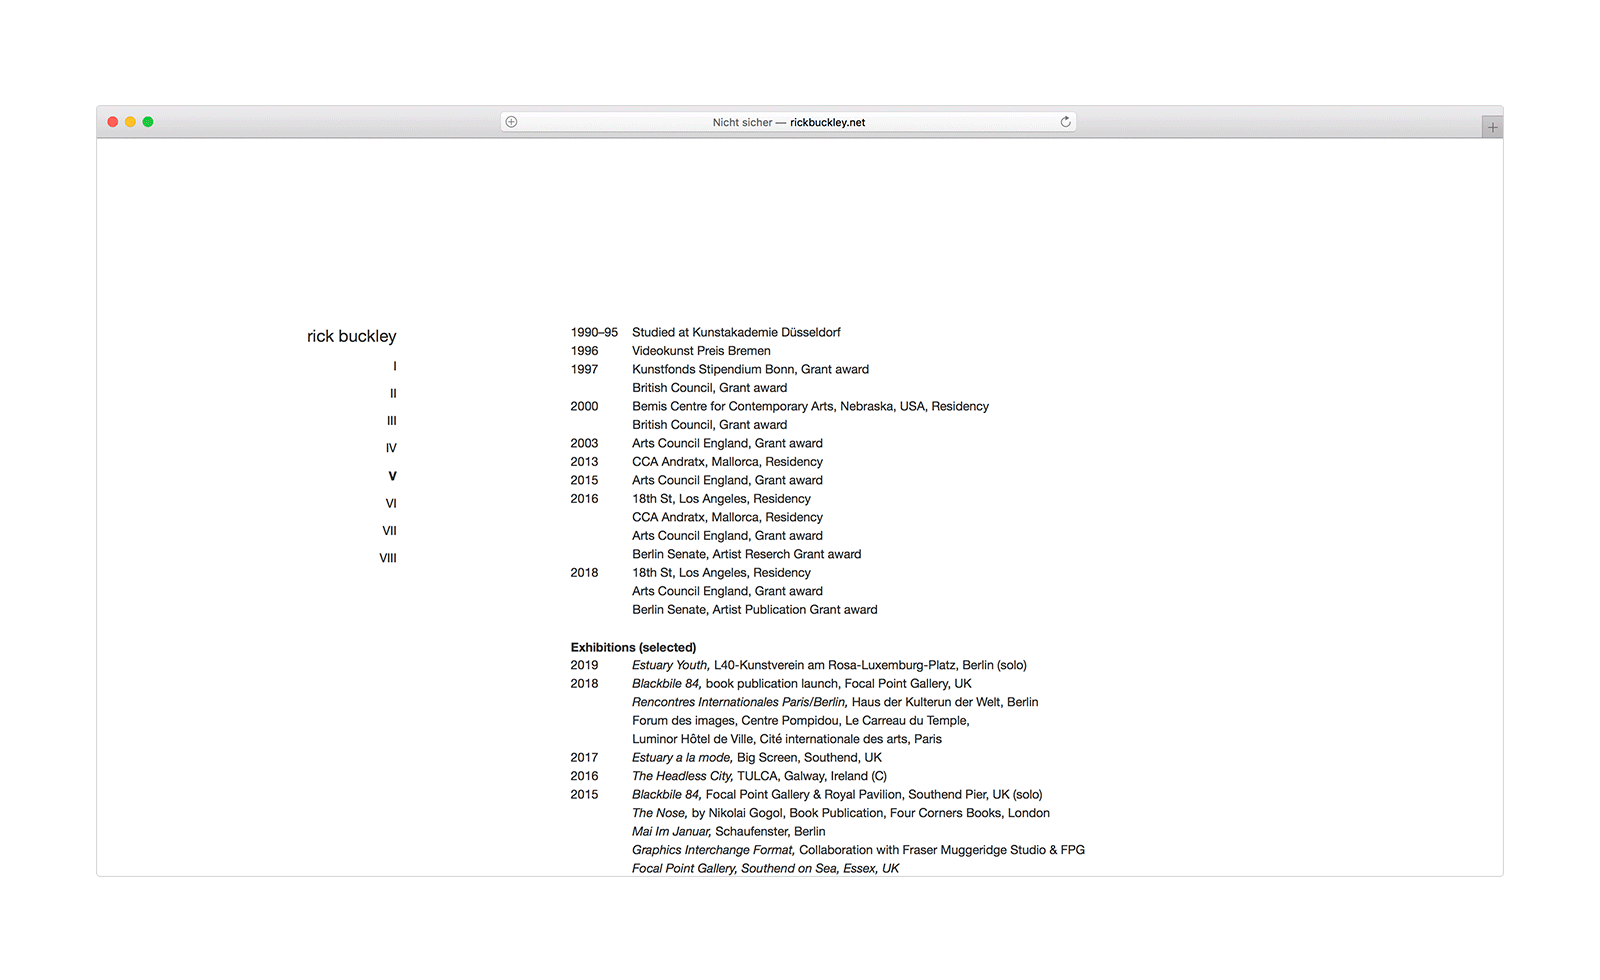Click 'Kunstfonds Stipendium Bonn, Grant award' entry

pos(750,369)
